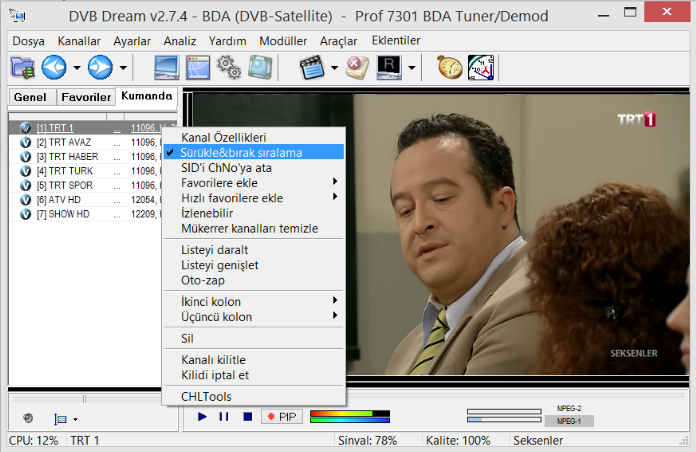Open Araçlar menu

point(338,41)
